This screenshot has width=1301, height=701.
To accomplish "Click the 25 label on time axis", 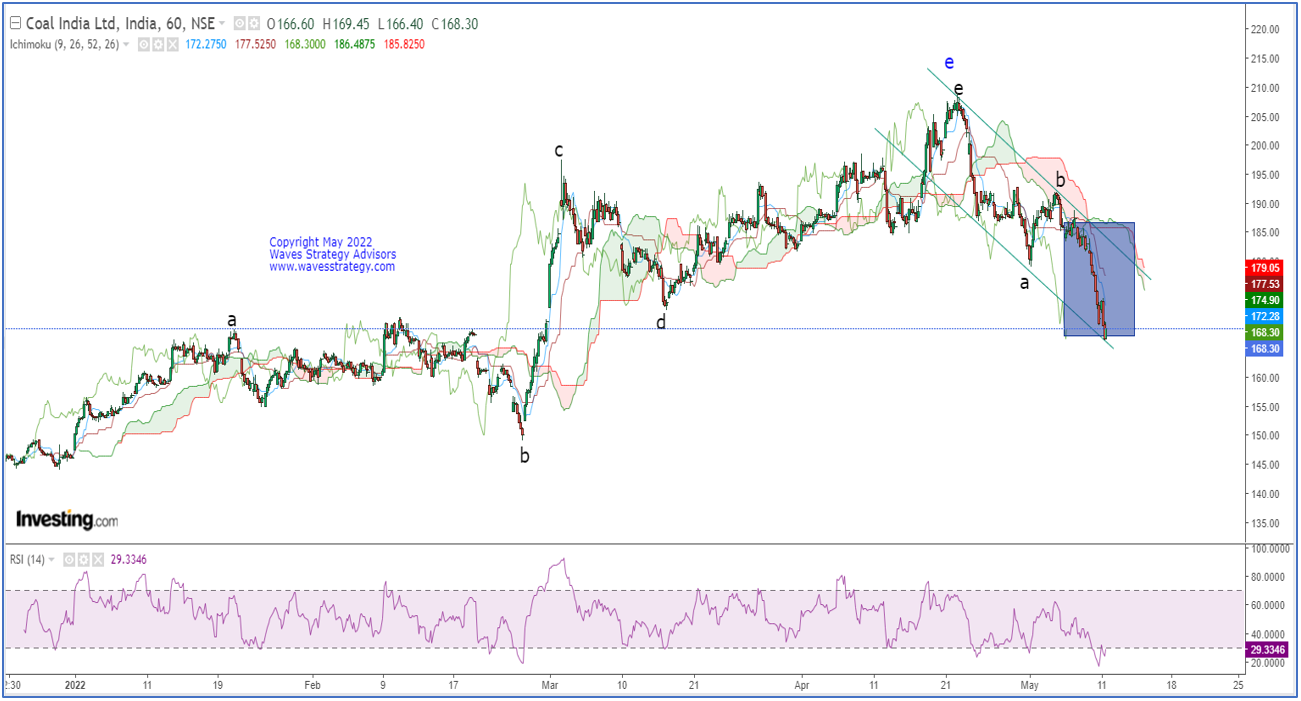I will 1238,686.
